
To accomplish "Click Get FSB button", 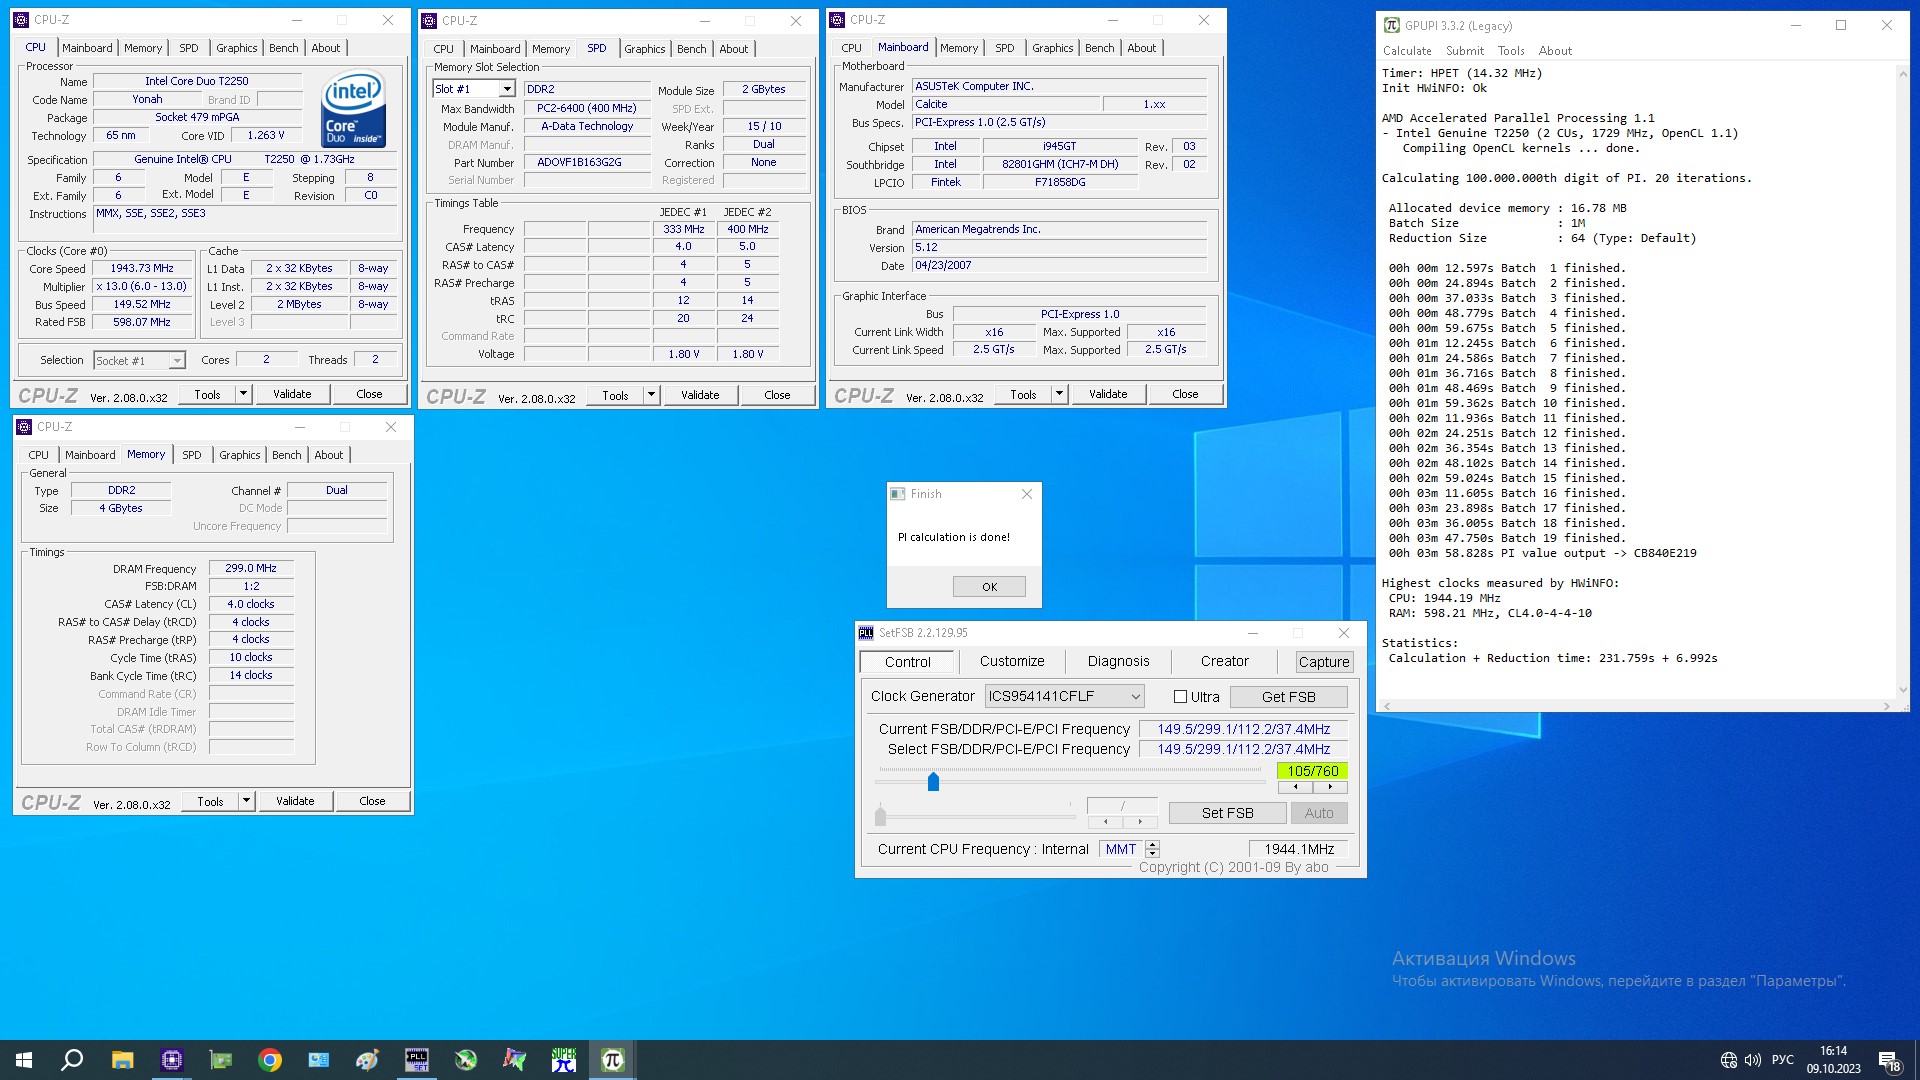I will click(1288, 697).
